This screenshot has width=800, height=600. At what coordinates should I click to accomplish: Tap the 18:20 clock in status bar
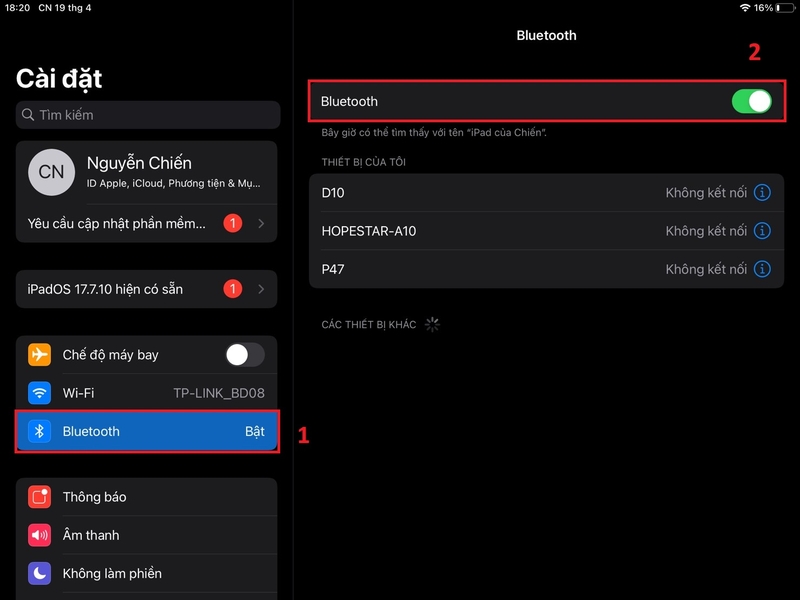(x=17, y=8)
